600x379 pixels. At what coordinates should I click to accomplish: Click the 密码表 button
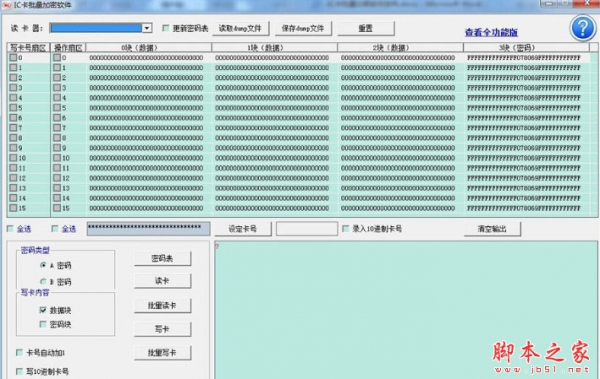click(x=162, y=258)
